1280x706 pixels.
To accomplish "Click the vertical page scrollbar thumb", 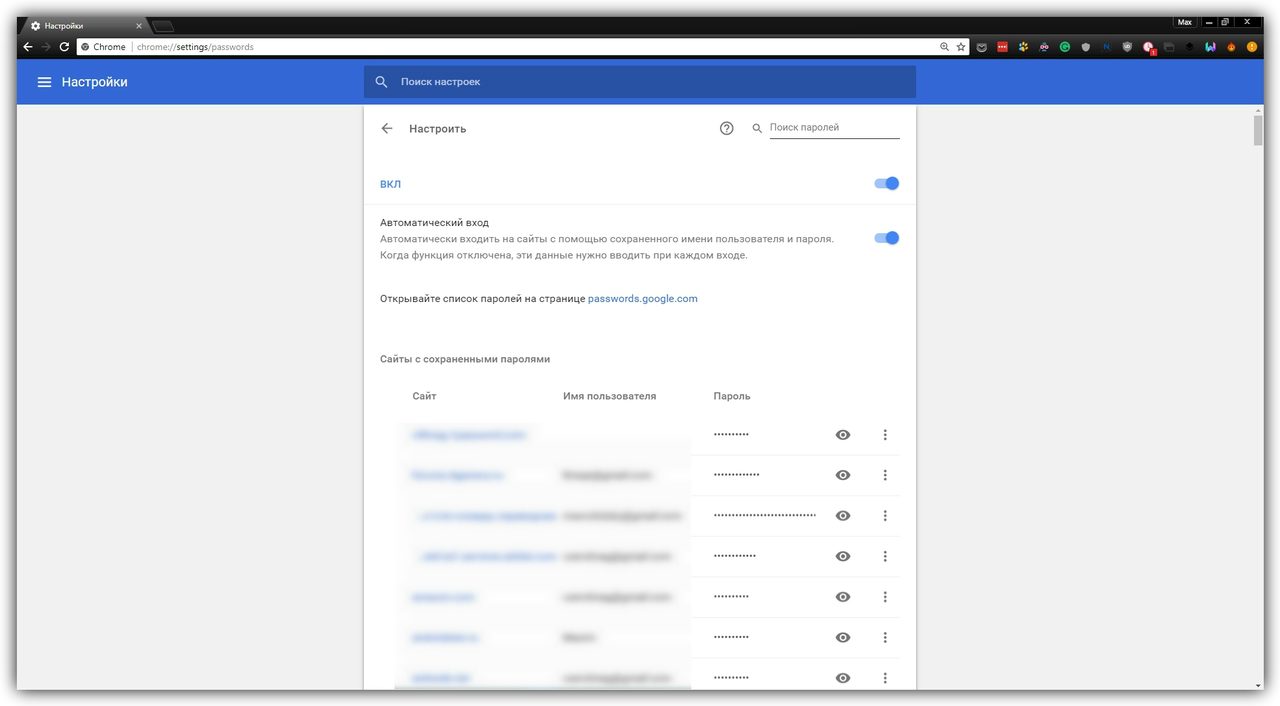I will point(1258,130).
